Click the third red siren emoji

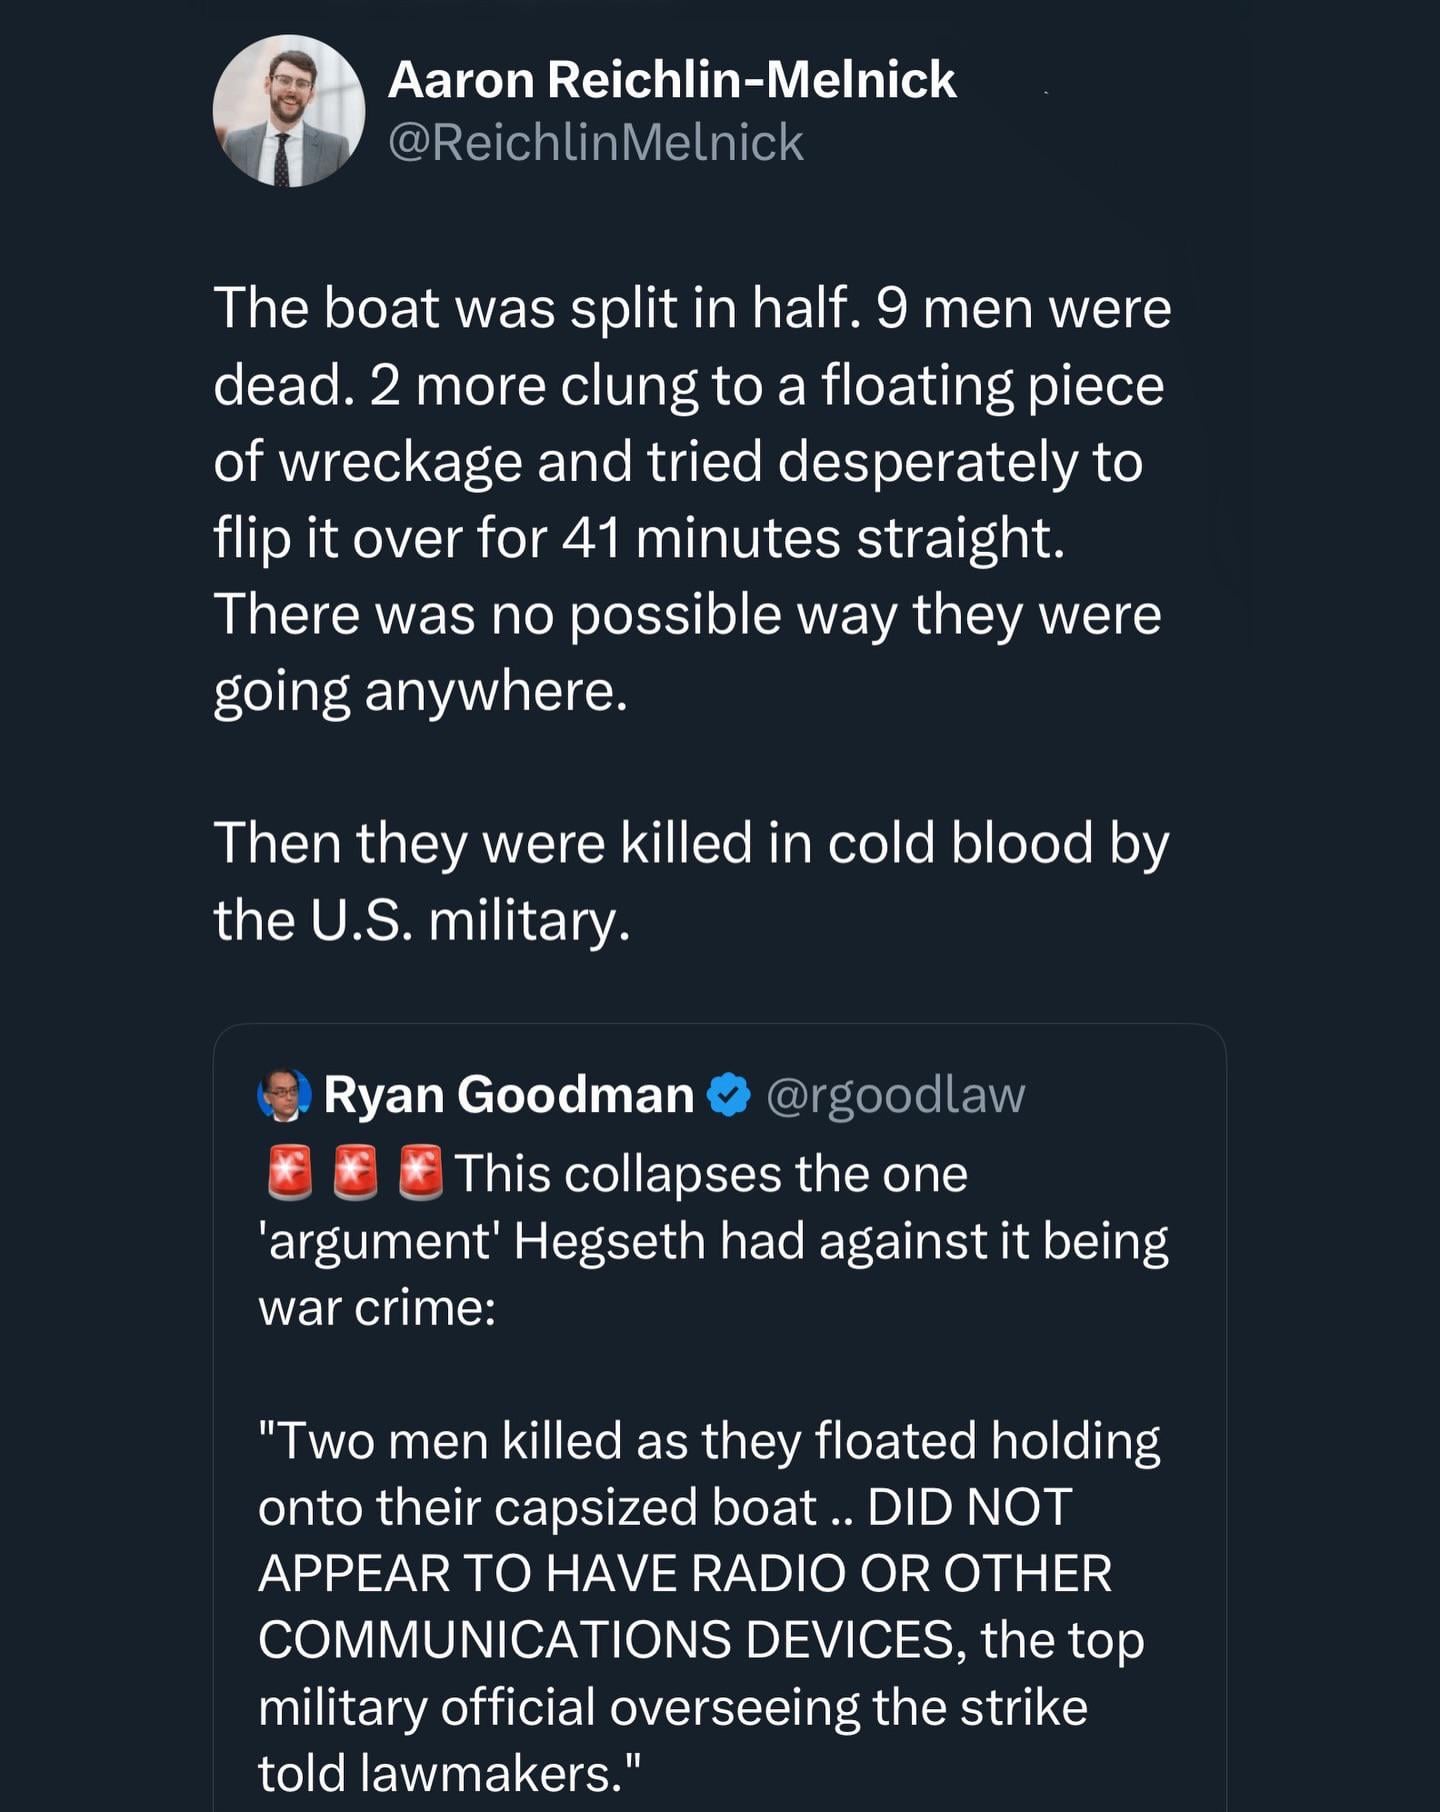click(420, 1172)
